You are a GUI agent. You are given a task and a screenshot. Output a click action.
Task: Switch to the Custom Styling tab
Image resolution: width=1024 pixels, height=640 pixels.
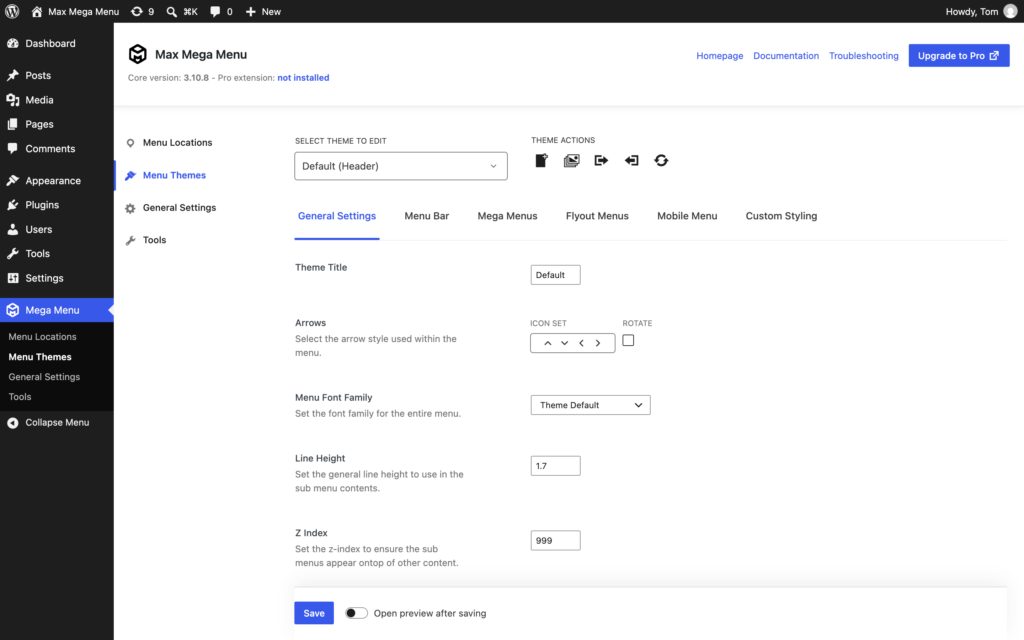coord(781,216)
